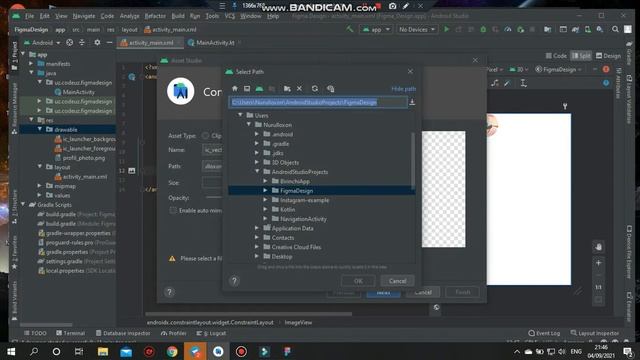Open the VCS menu
Viewport: 640px width, 360px height.
pos(230,16)
